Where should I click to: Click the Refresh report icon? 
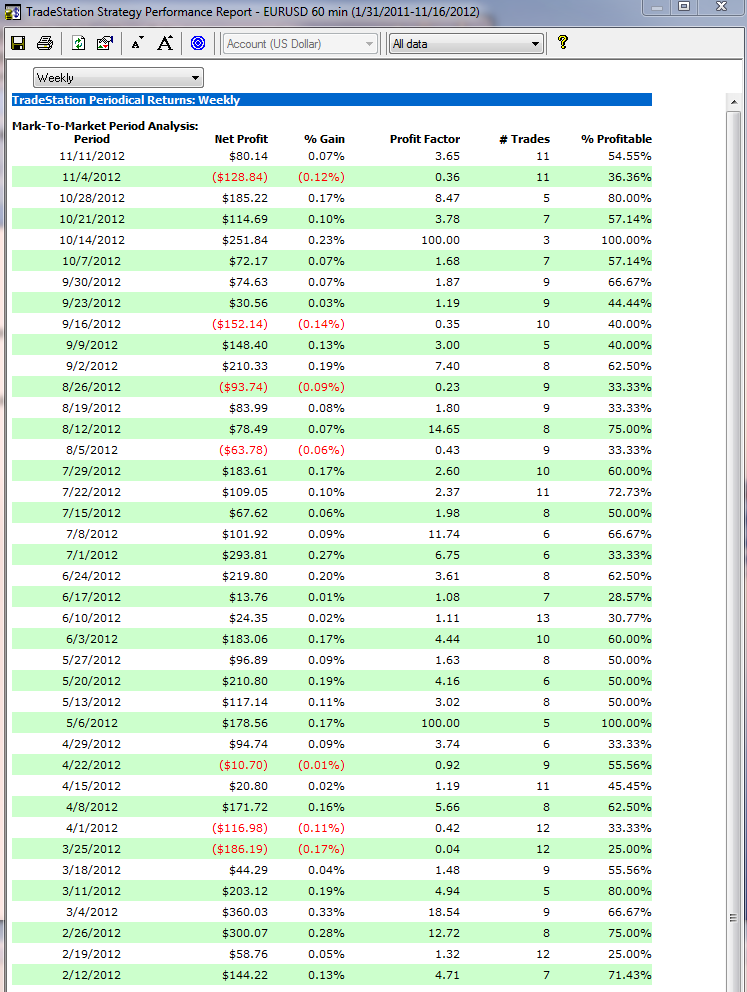[x=78, y=43]
